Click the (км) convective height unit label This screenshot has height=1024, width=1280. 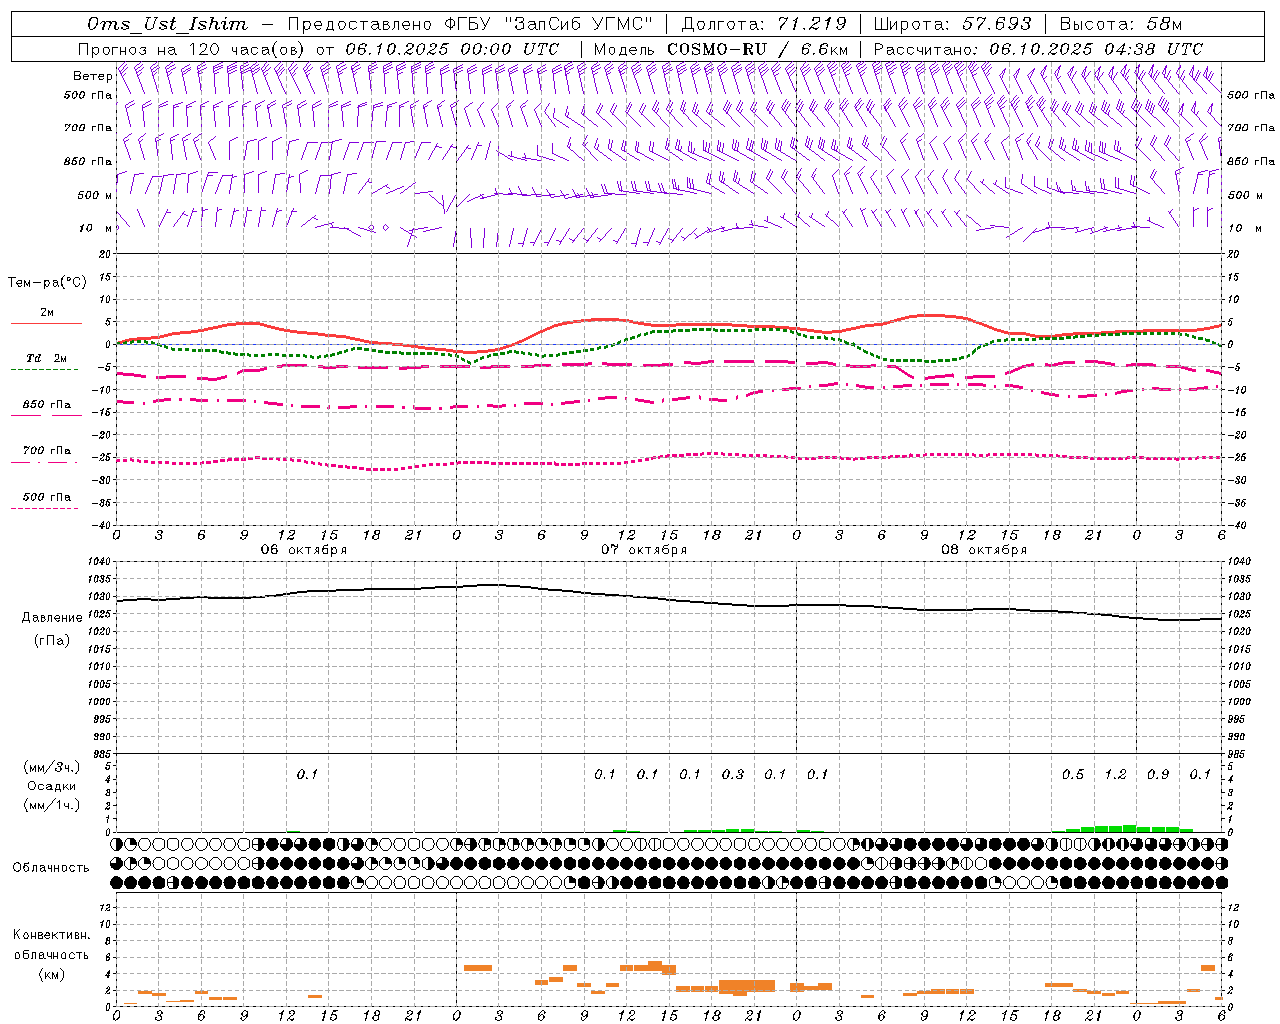coord(51,974)
